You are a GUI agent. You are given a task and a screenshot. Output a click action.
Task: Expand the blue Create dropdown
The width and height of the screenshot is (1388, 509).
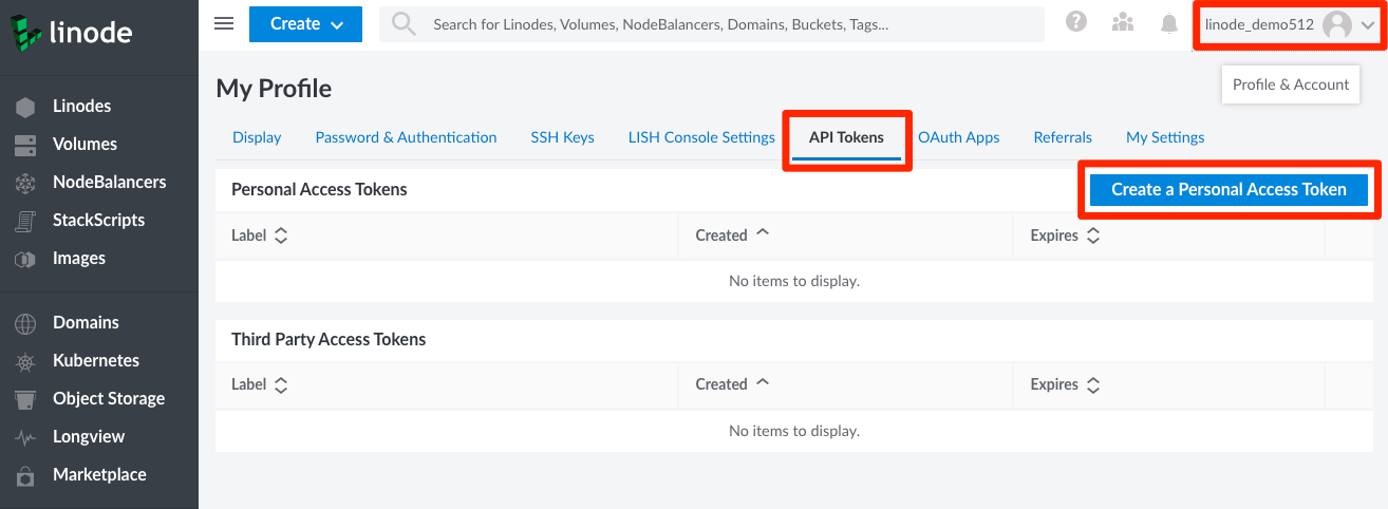click(x=307, y=24)
